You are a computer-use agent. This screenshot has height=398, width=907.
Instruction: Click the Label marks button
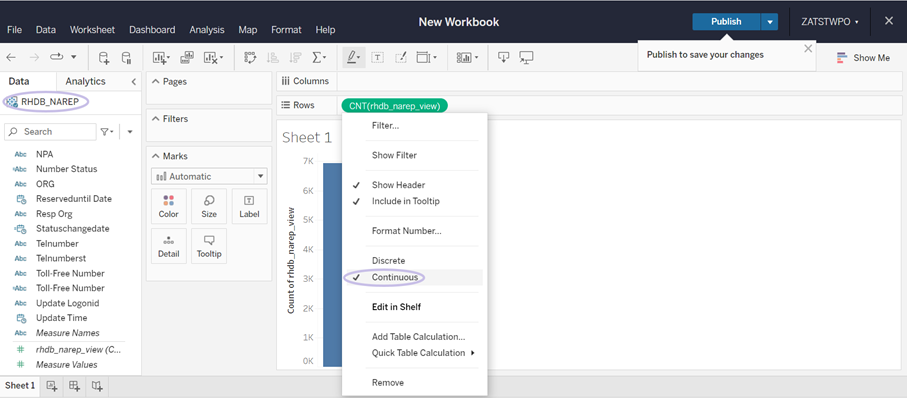249,206
